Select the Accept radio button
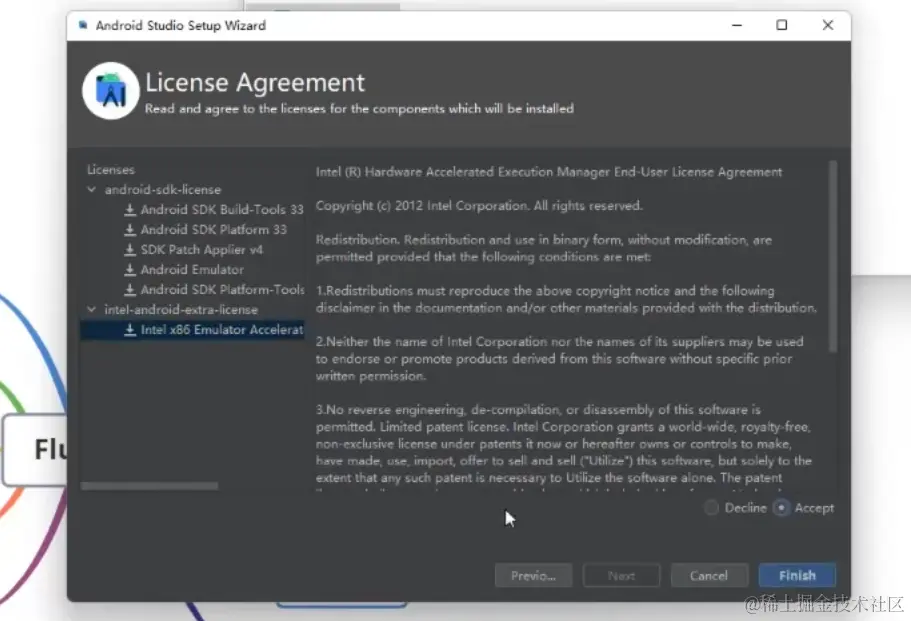The width and height of the screenshot is (911, 621). pos(782,508)
